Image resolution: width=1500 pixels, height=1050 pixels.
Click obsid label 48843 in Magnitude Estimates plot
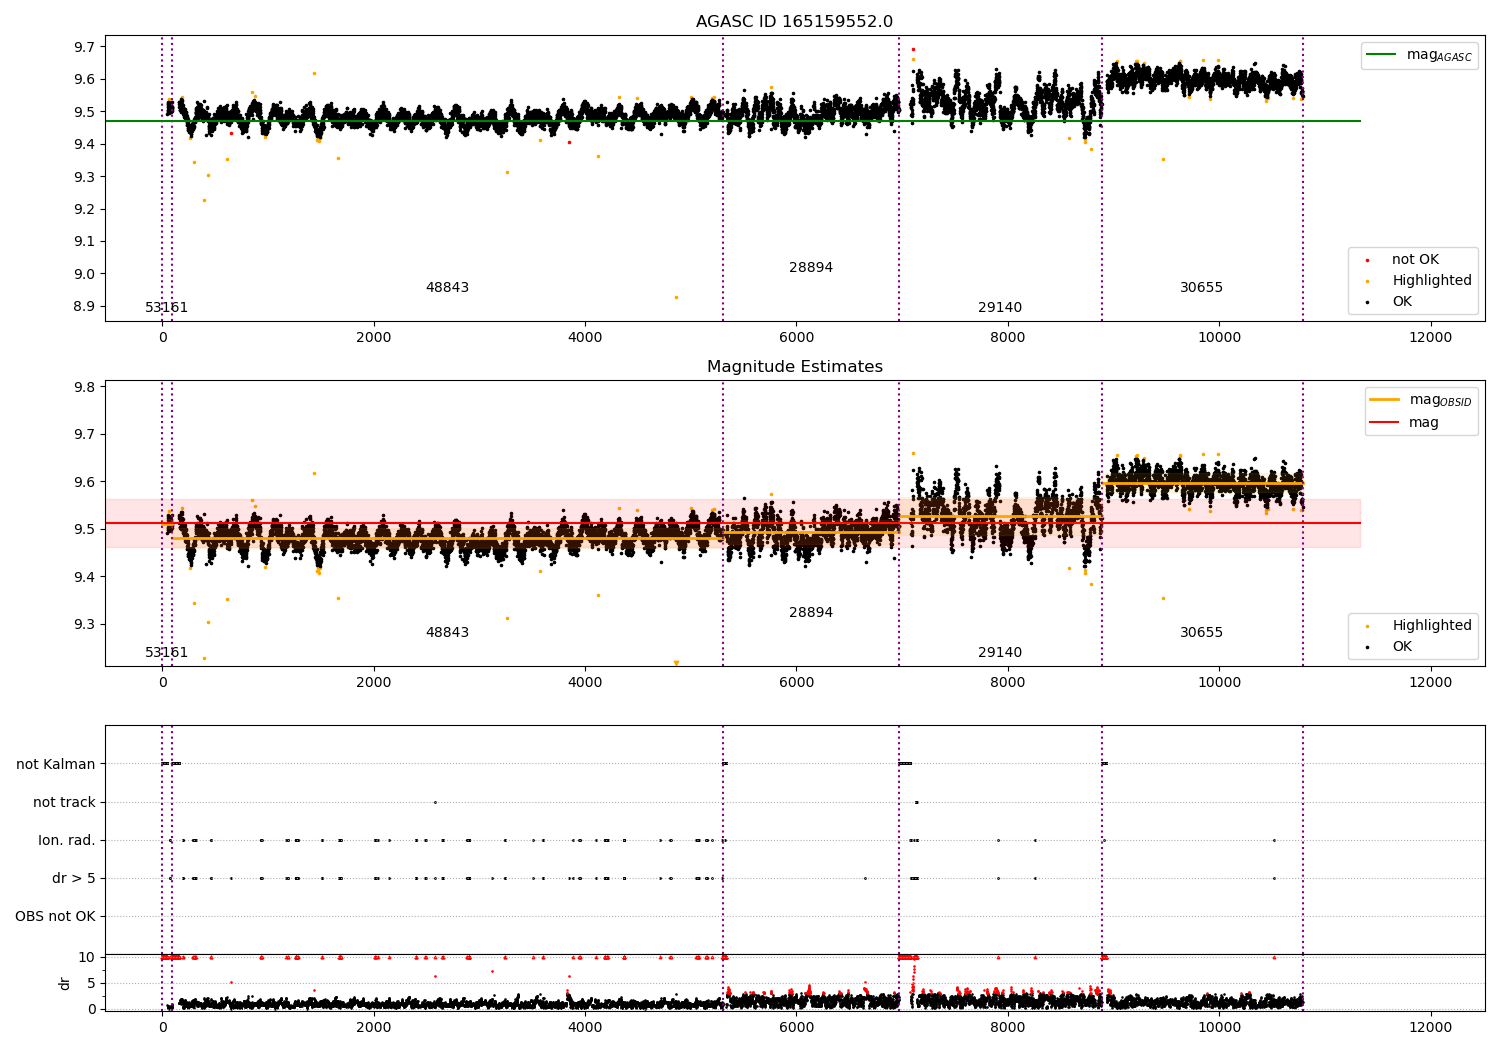(447, 633)
